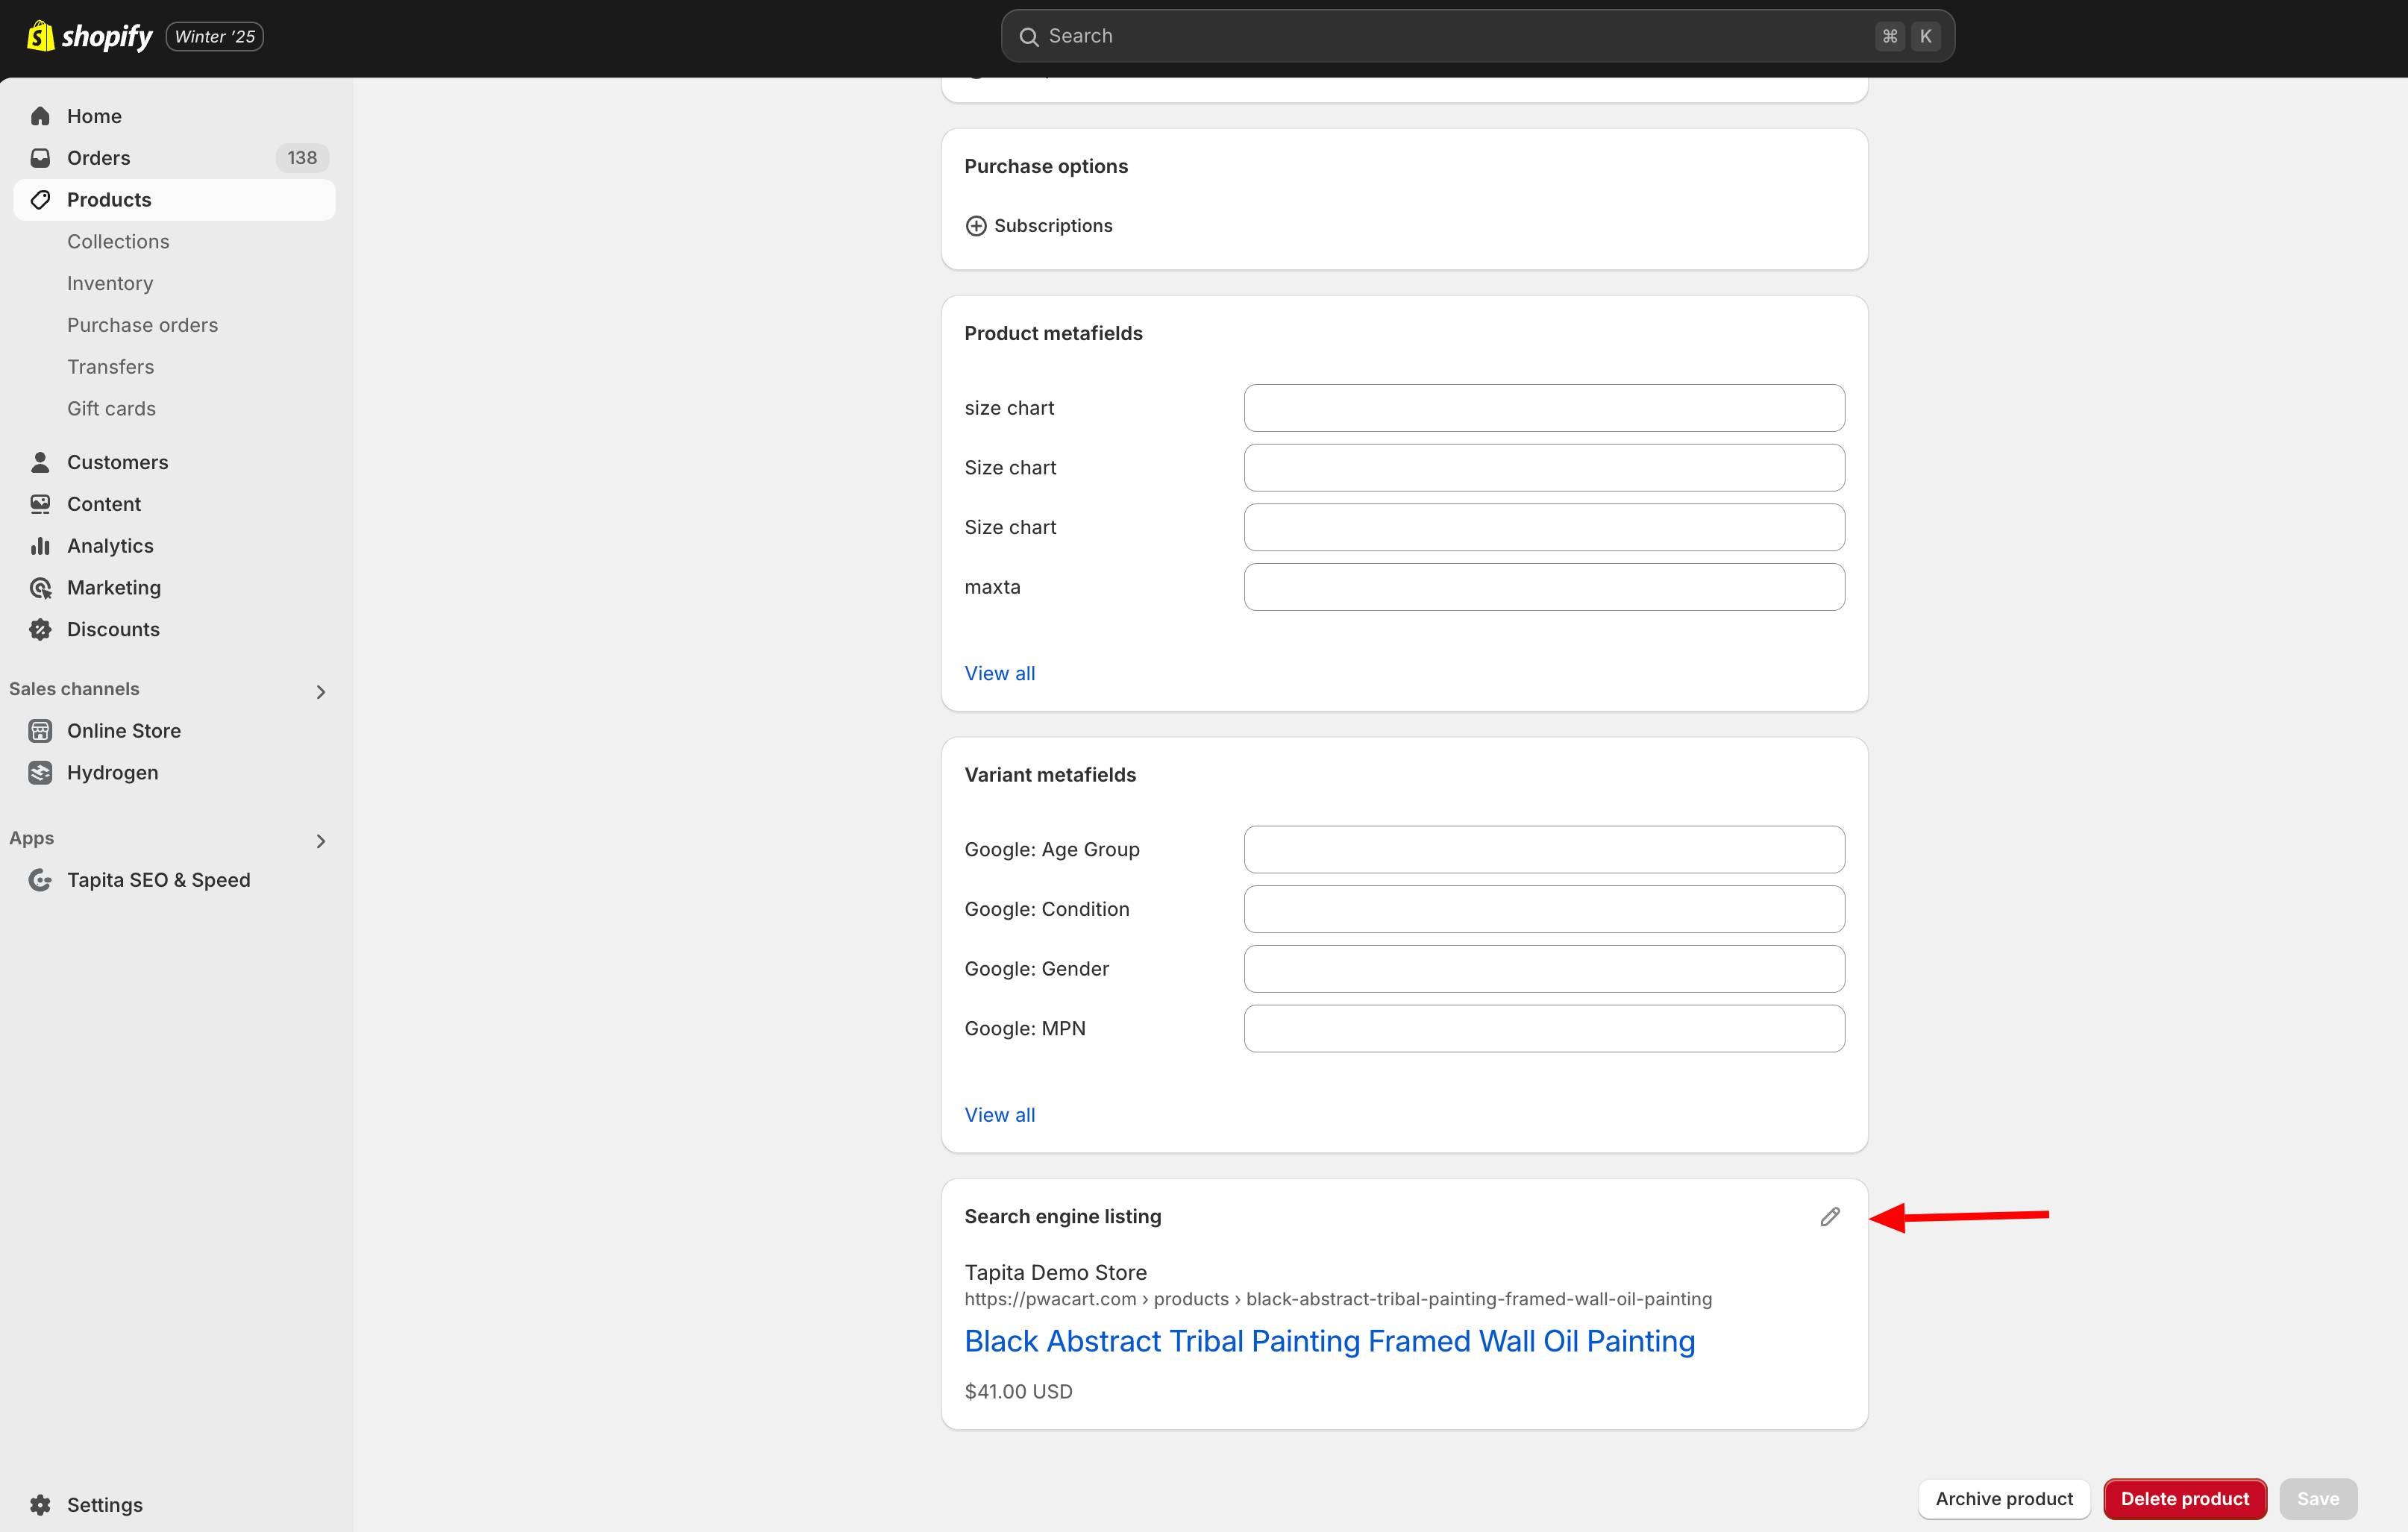The width and height of the screenshot is (2408, 1532).
Task: Click the Google: Age Group input field
Action: (x=1543, y=849)
